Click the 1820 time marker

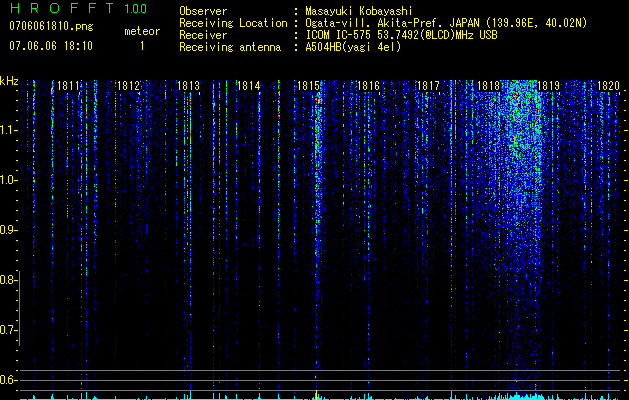608,85
